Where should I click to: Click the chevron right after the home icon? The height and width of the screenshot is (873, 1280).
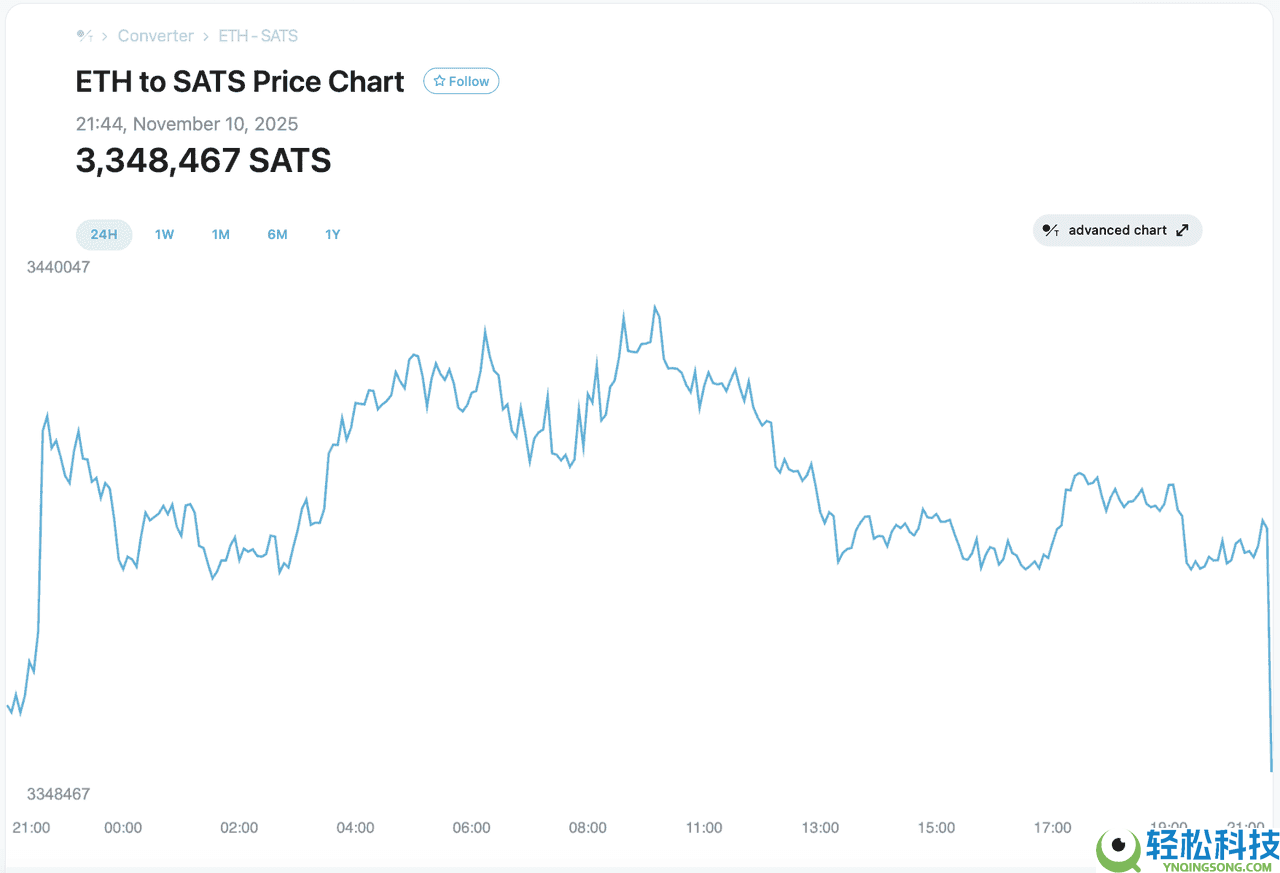coord(104,36)
